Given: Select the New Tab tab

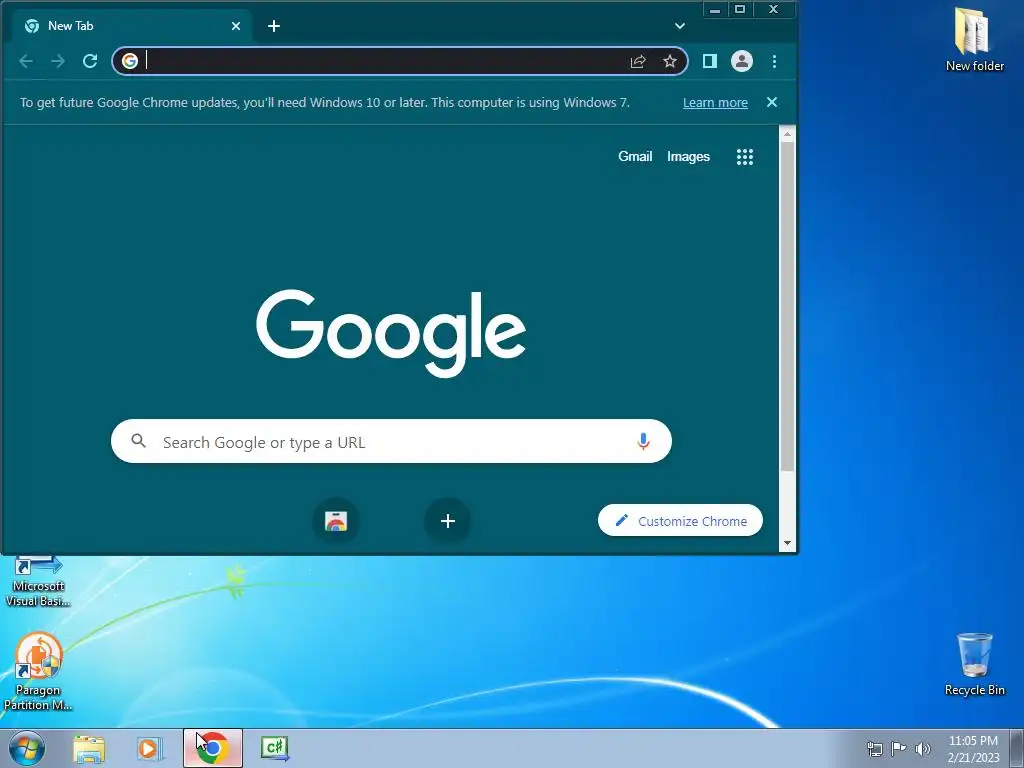Looking at the screenshot, I should [133, 26].
